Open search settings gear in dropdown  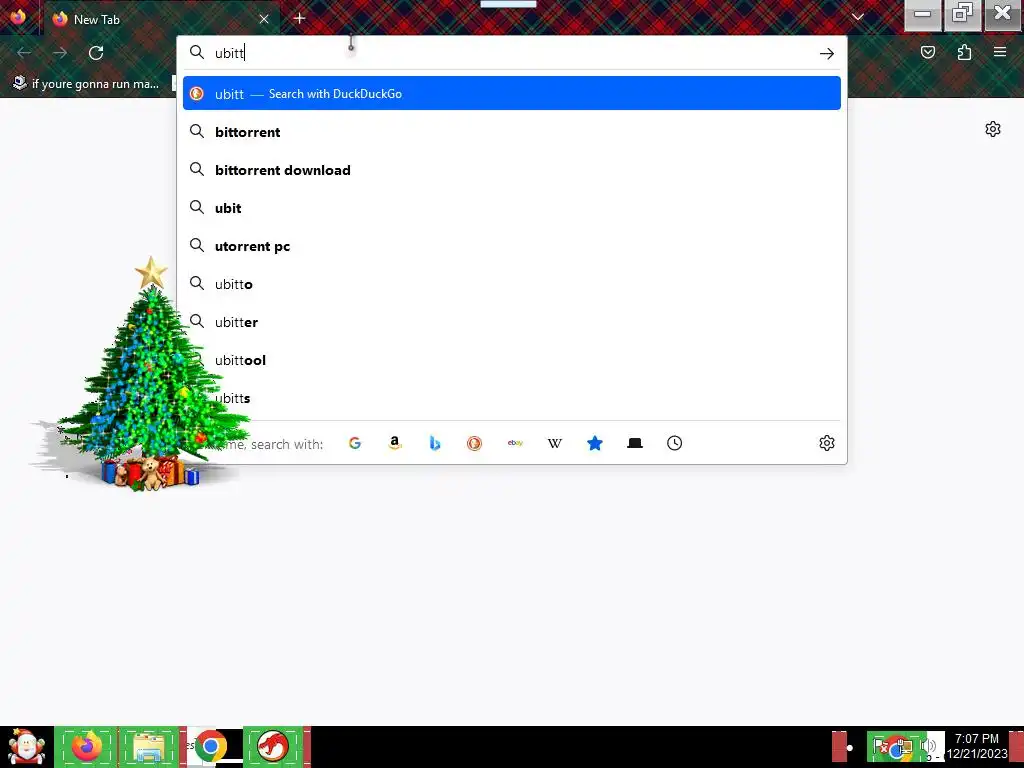[827, 443]
